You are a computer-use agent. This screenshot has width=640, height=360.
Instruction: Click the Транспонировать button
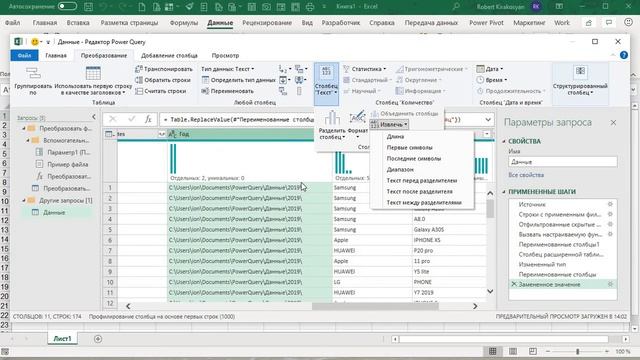pos(164,69)
